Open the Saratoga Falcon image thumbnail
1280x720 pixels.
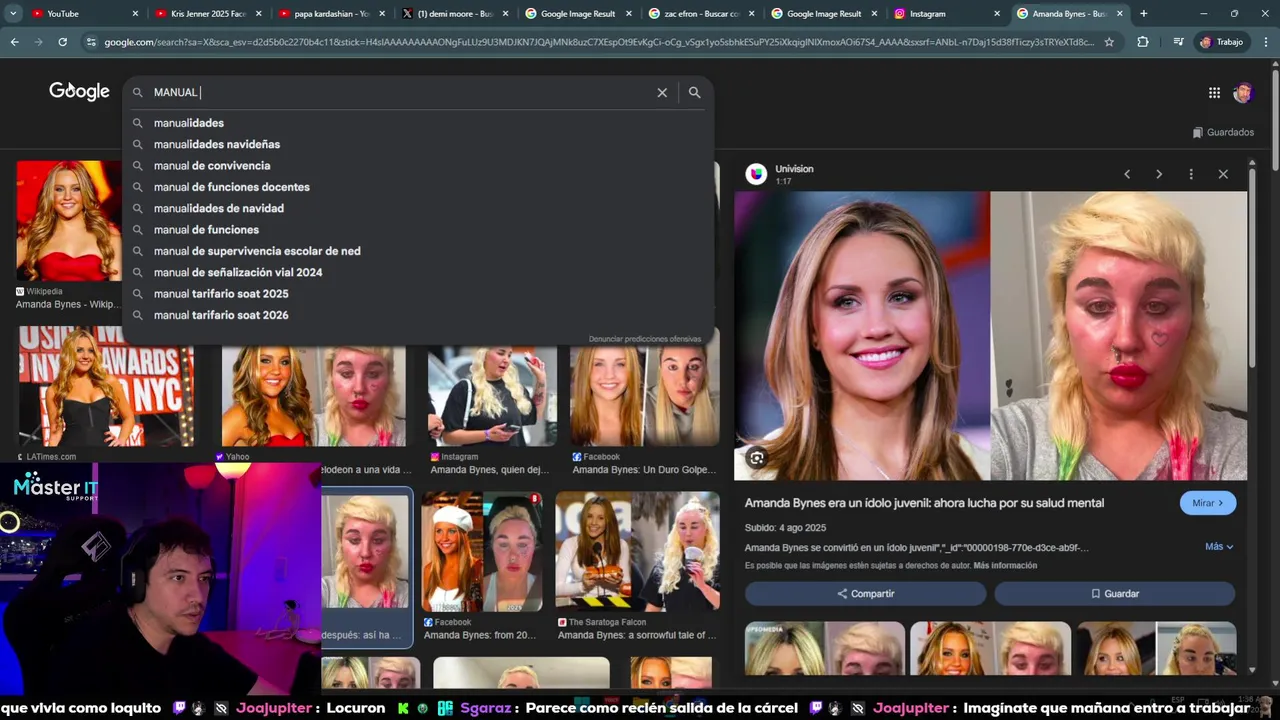coord(637,551)
